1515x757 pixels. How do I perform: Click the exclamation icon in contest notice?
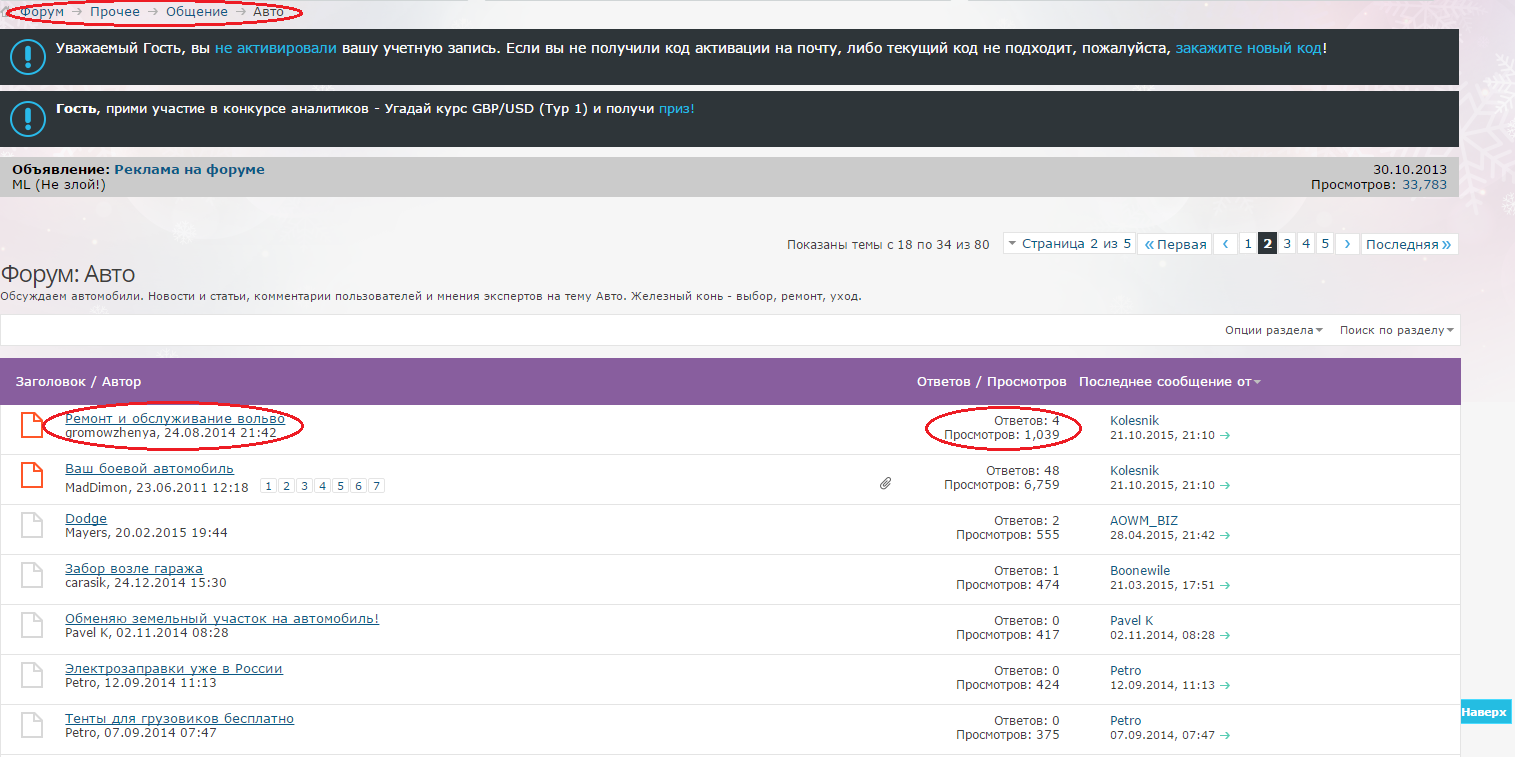point(28,119)
